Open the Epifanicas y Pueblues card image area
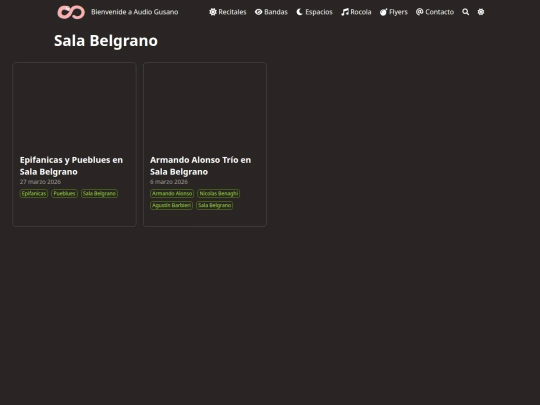The height and width of the screenshot is (405, 540). [x=74, y=107]
